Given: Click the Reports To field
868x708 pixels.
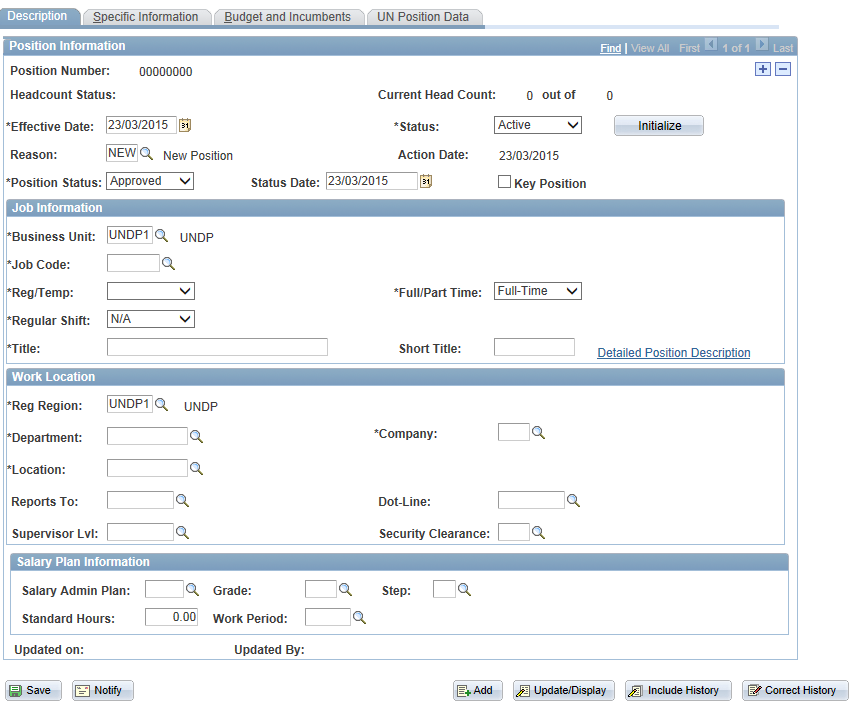Looking at the screenshot, I should tap(140, 500).
